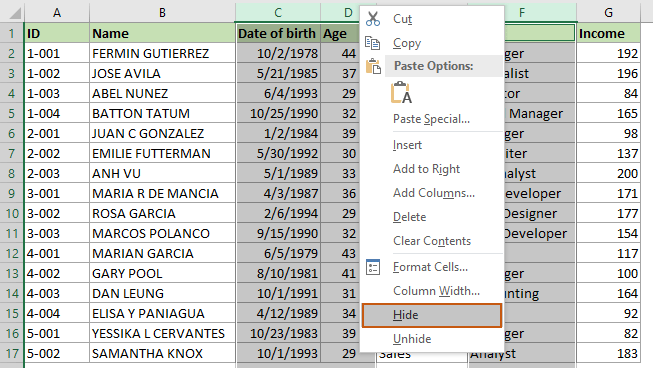Select Clear Contents option
The width and height of the screenshot is (653, 368).
pos(432,241)
